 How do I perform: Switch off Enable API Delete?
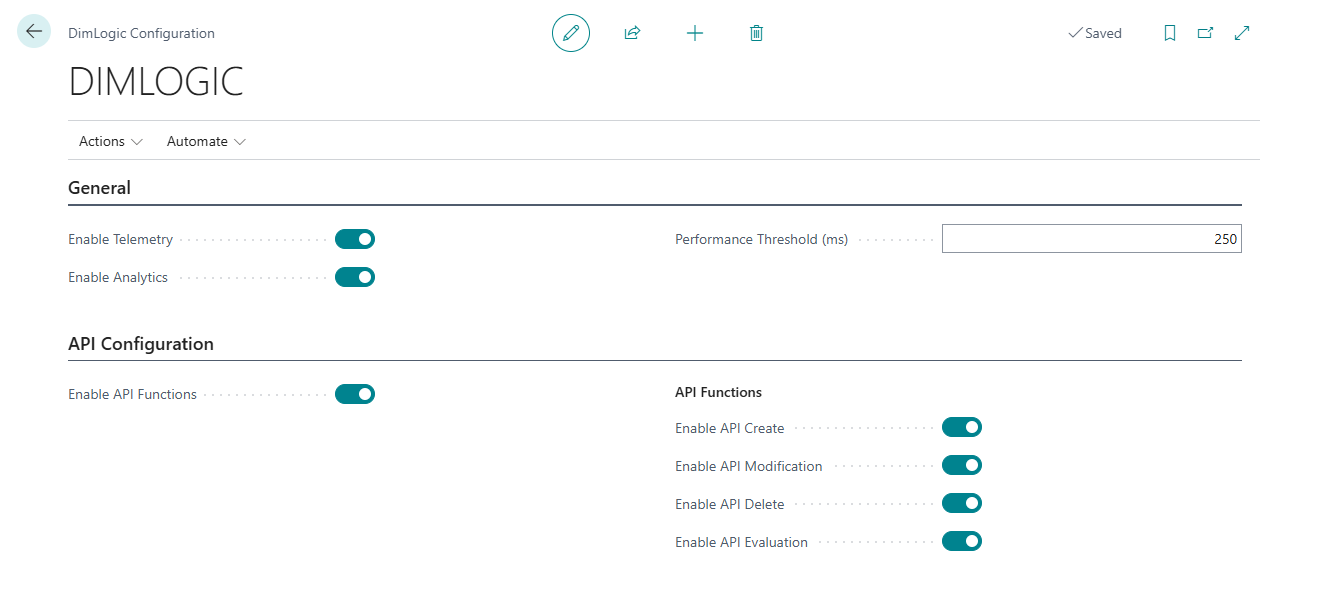click(962, 504)
